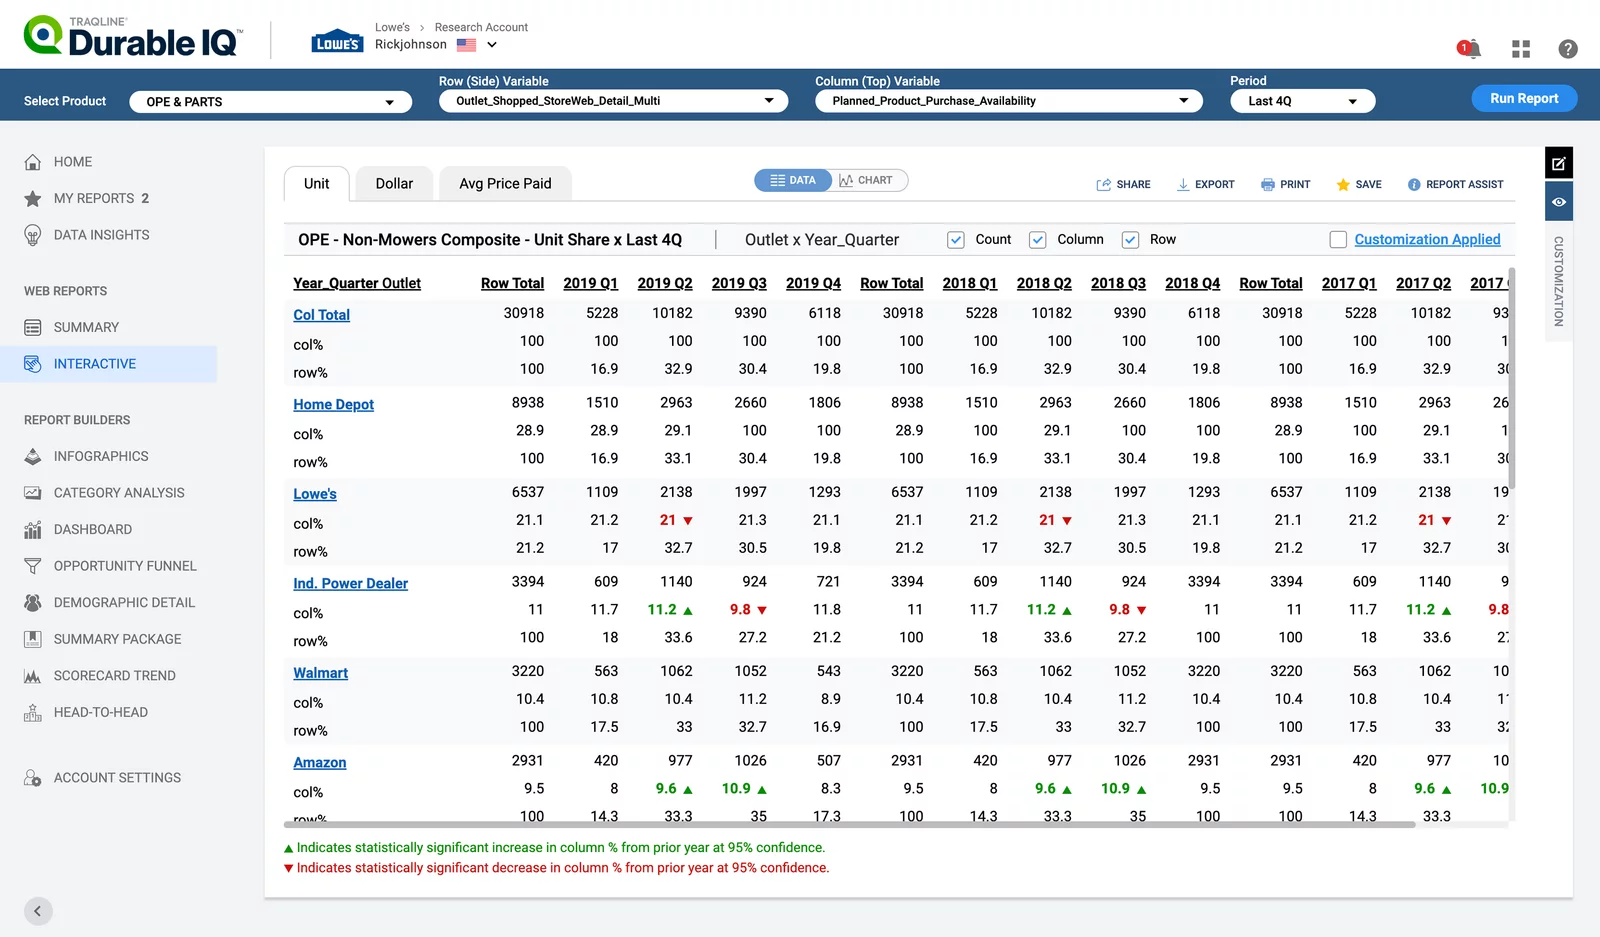Image resolution: width=1600 pixels, height=937 pixels.
Task: Click the horizontal table scrollbar
Action: pyautogui.click(x=849, y=825)
